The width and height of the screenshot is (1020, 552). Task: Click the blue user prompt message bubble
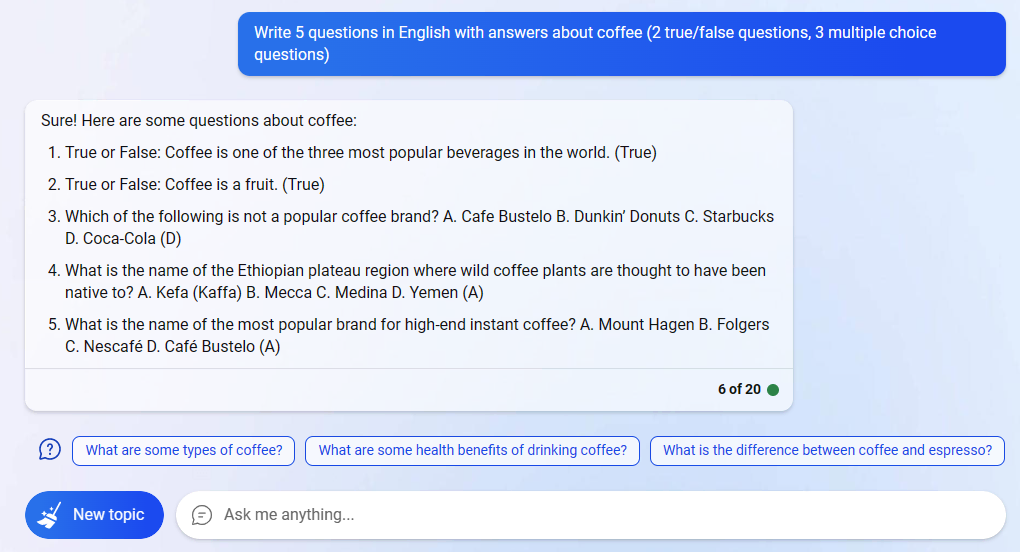point(621,44)
